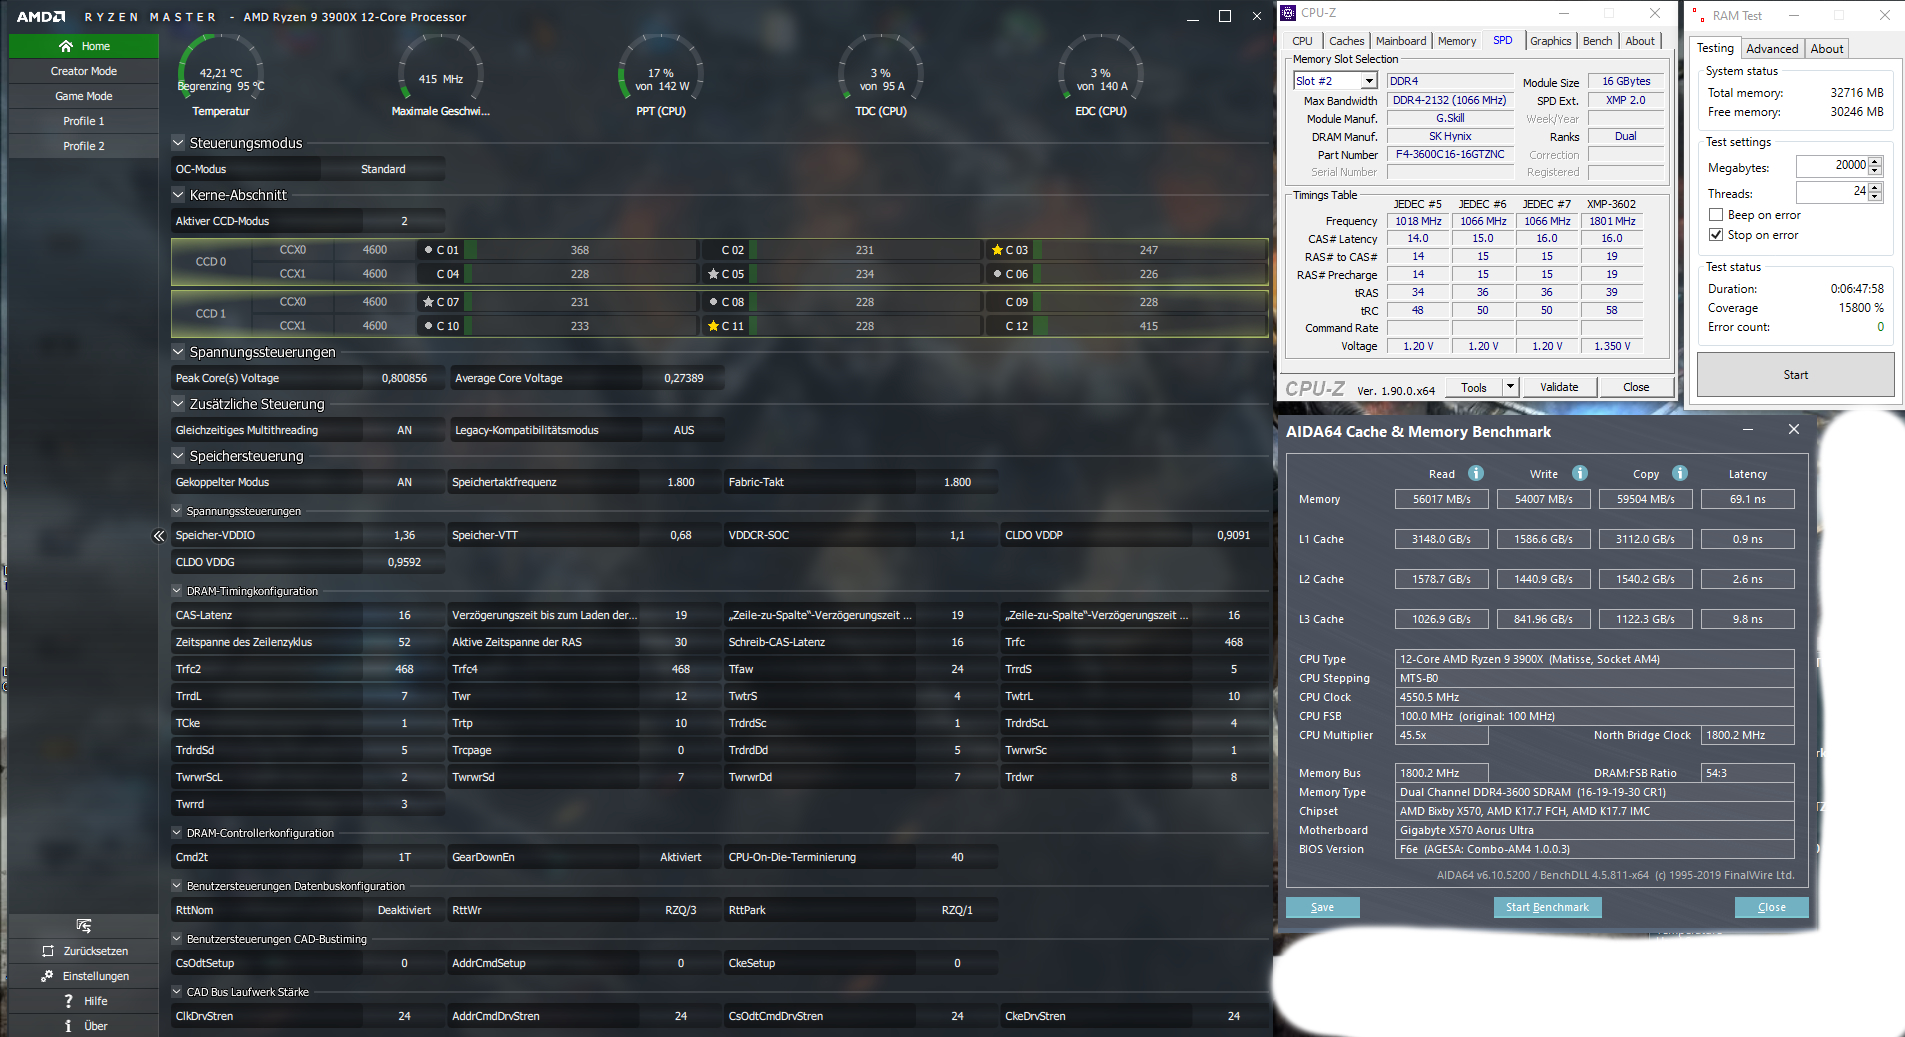
Task: Collapse Benutzersteuerungen CAD-Bustiming section
Action: (x=177, y=939)
